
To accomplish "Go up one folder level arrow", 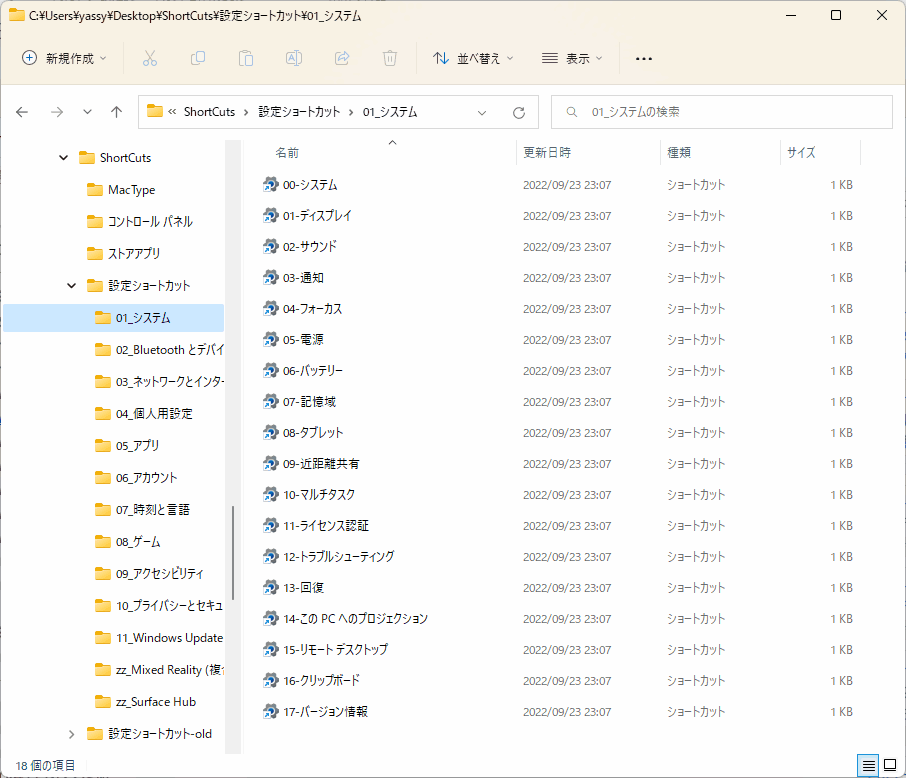I will (117, 112).
